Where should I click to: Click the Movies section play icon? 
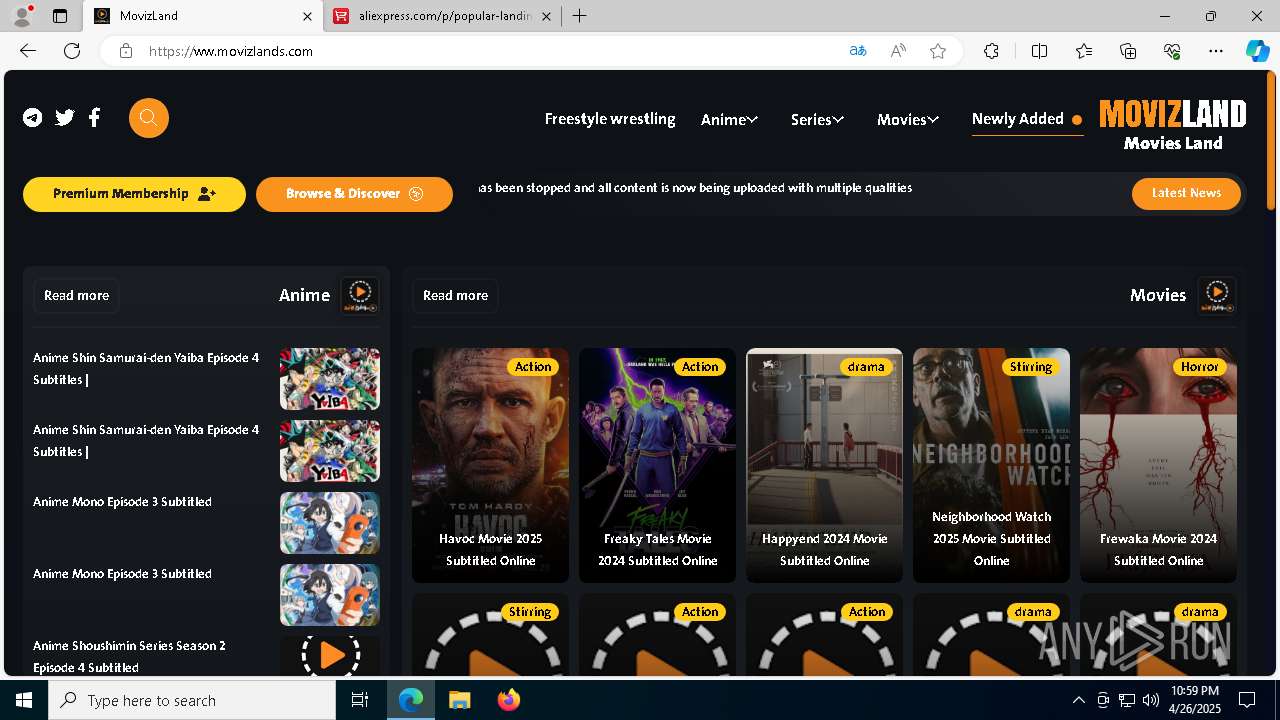[x=1217, y=295]
